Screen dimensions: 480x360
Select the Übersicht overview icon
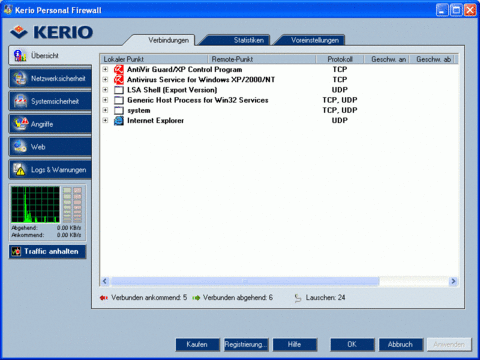click(20, 55)
